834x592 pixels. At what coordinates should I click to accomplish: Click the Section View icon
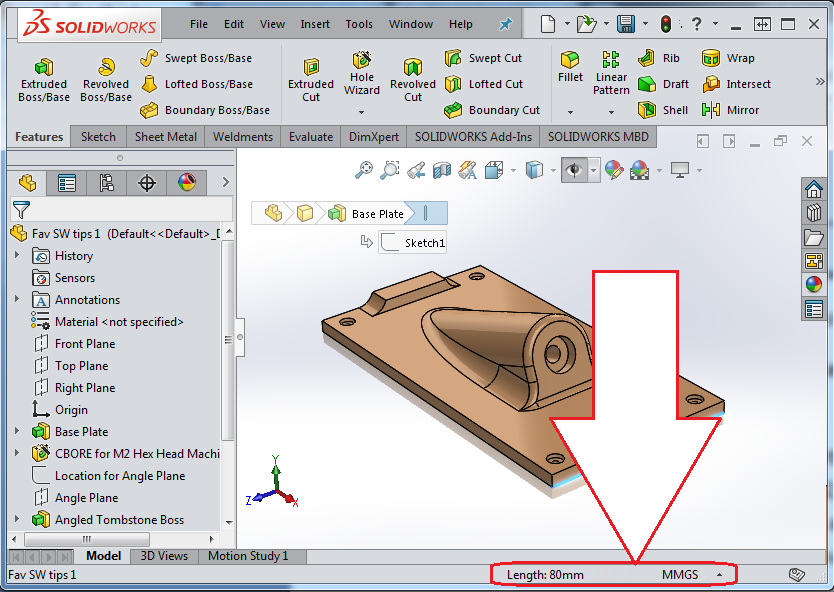coord(441,170)
